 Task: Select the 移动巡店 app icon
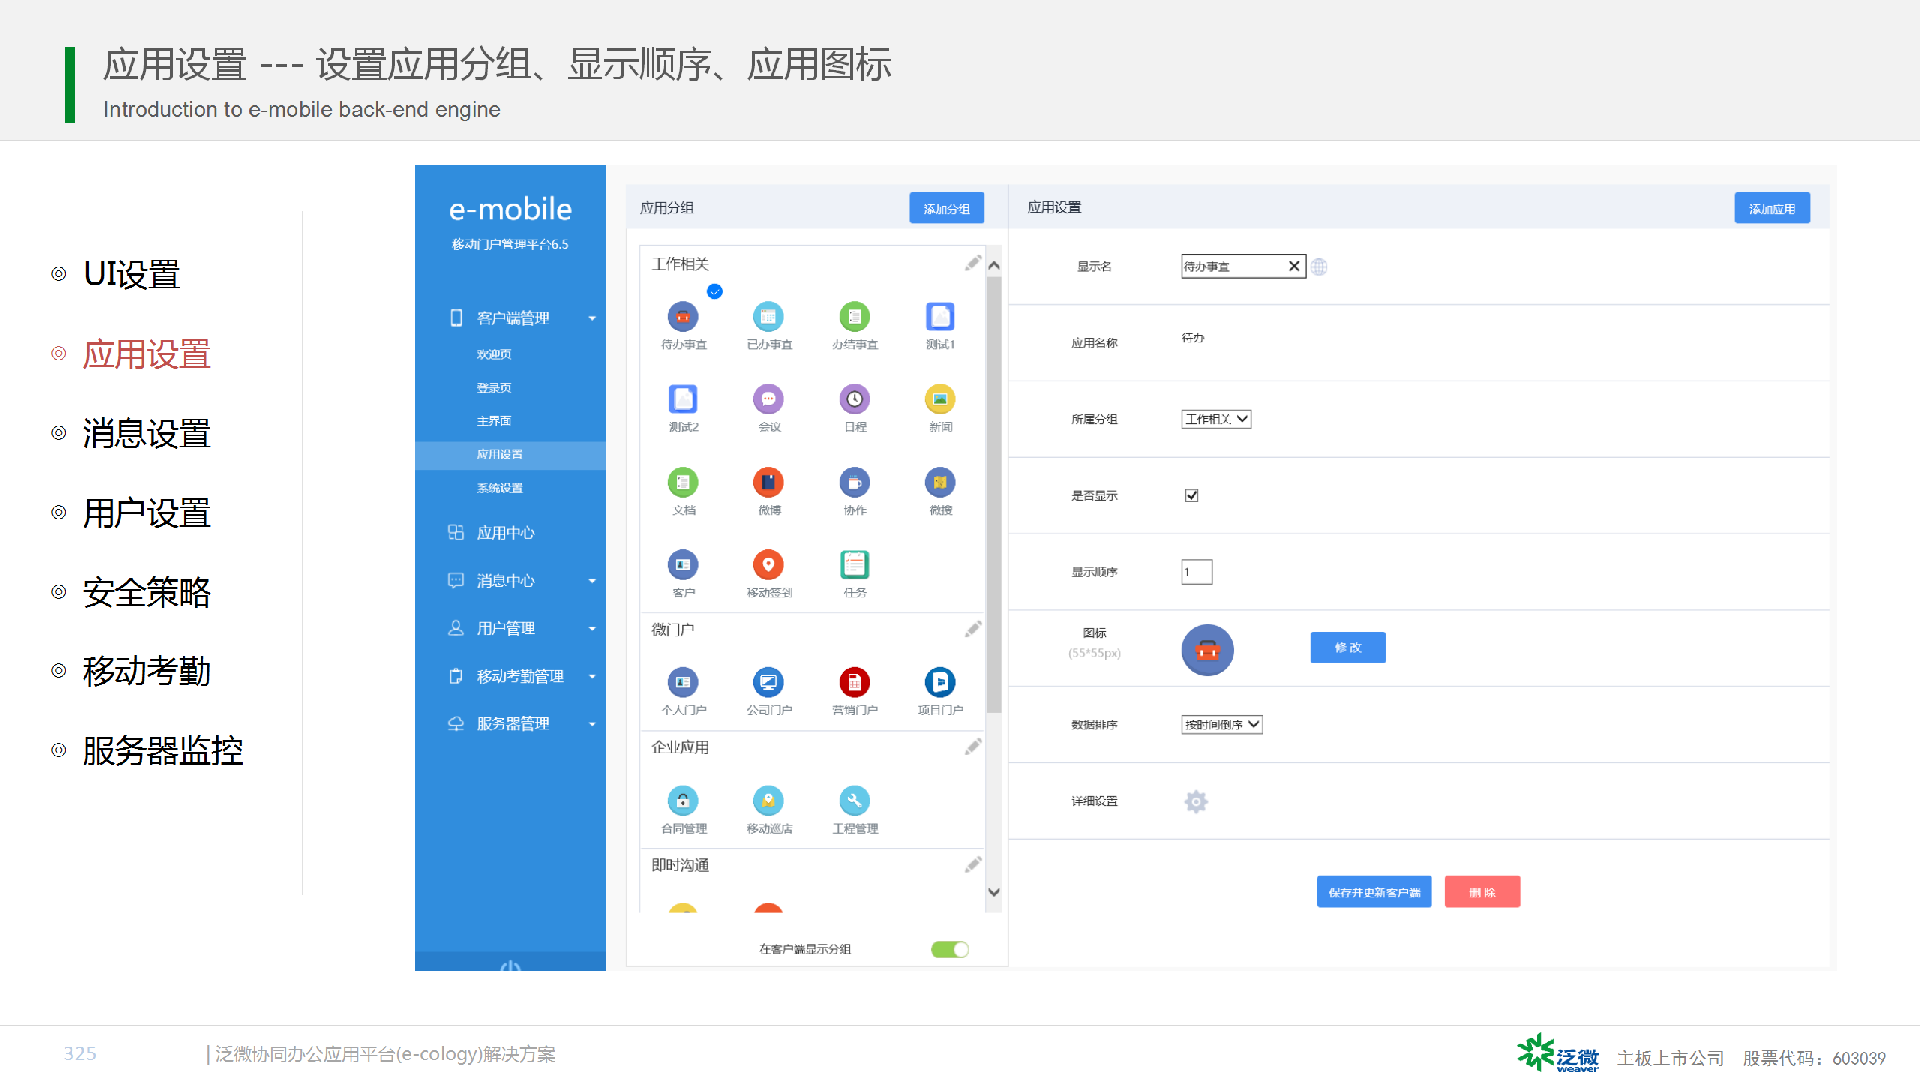(768, 800)
